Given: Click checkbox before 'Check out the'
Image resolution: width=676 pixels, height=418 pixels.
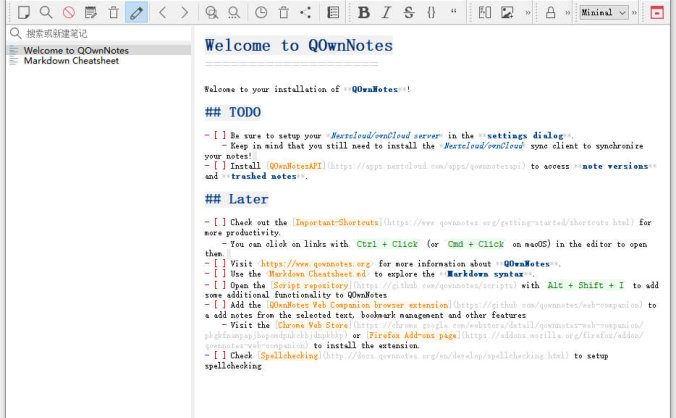Looking at the screenshot, I should tap(220, 222).
